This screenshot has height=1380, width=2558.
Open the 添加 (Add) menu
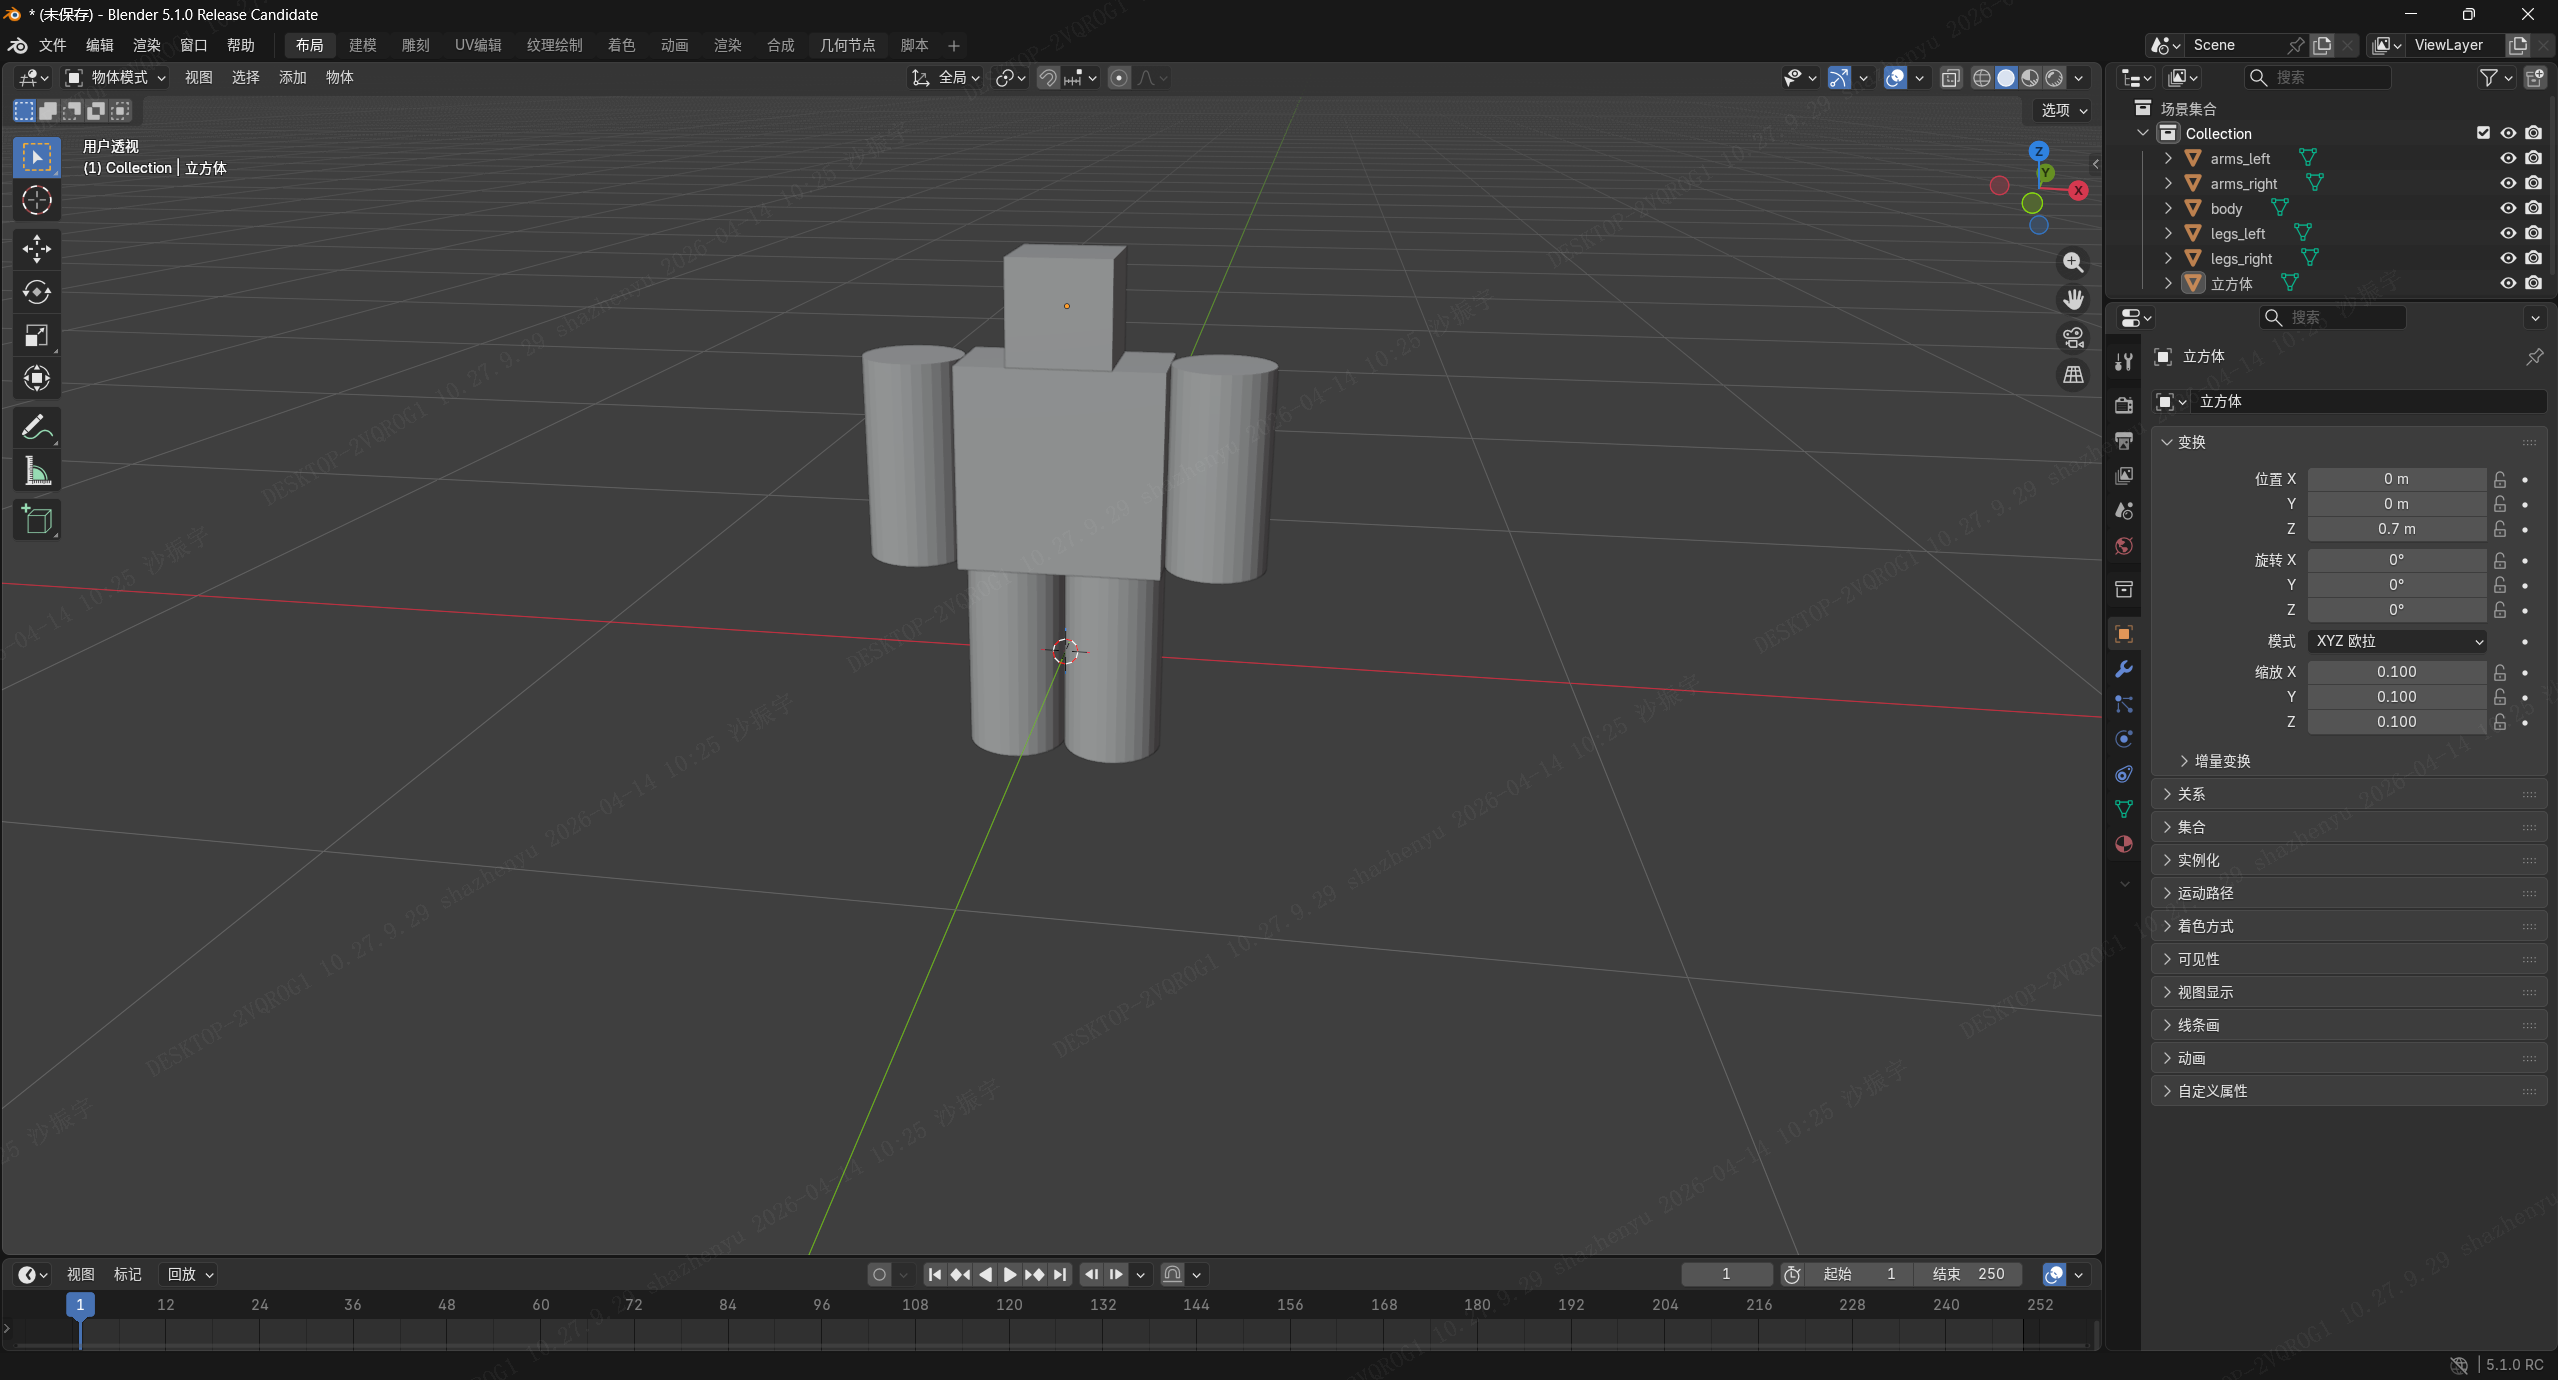coord(292,77)
